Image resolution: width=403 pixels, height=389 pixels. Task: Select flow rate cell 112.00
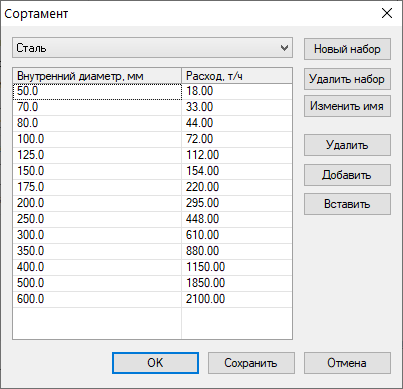coord(237,155)
